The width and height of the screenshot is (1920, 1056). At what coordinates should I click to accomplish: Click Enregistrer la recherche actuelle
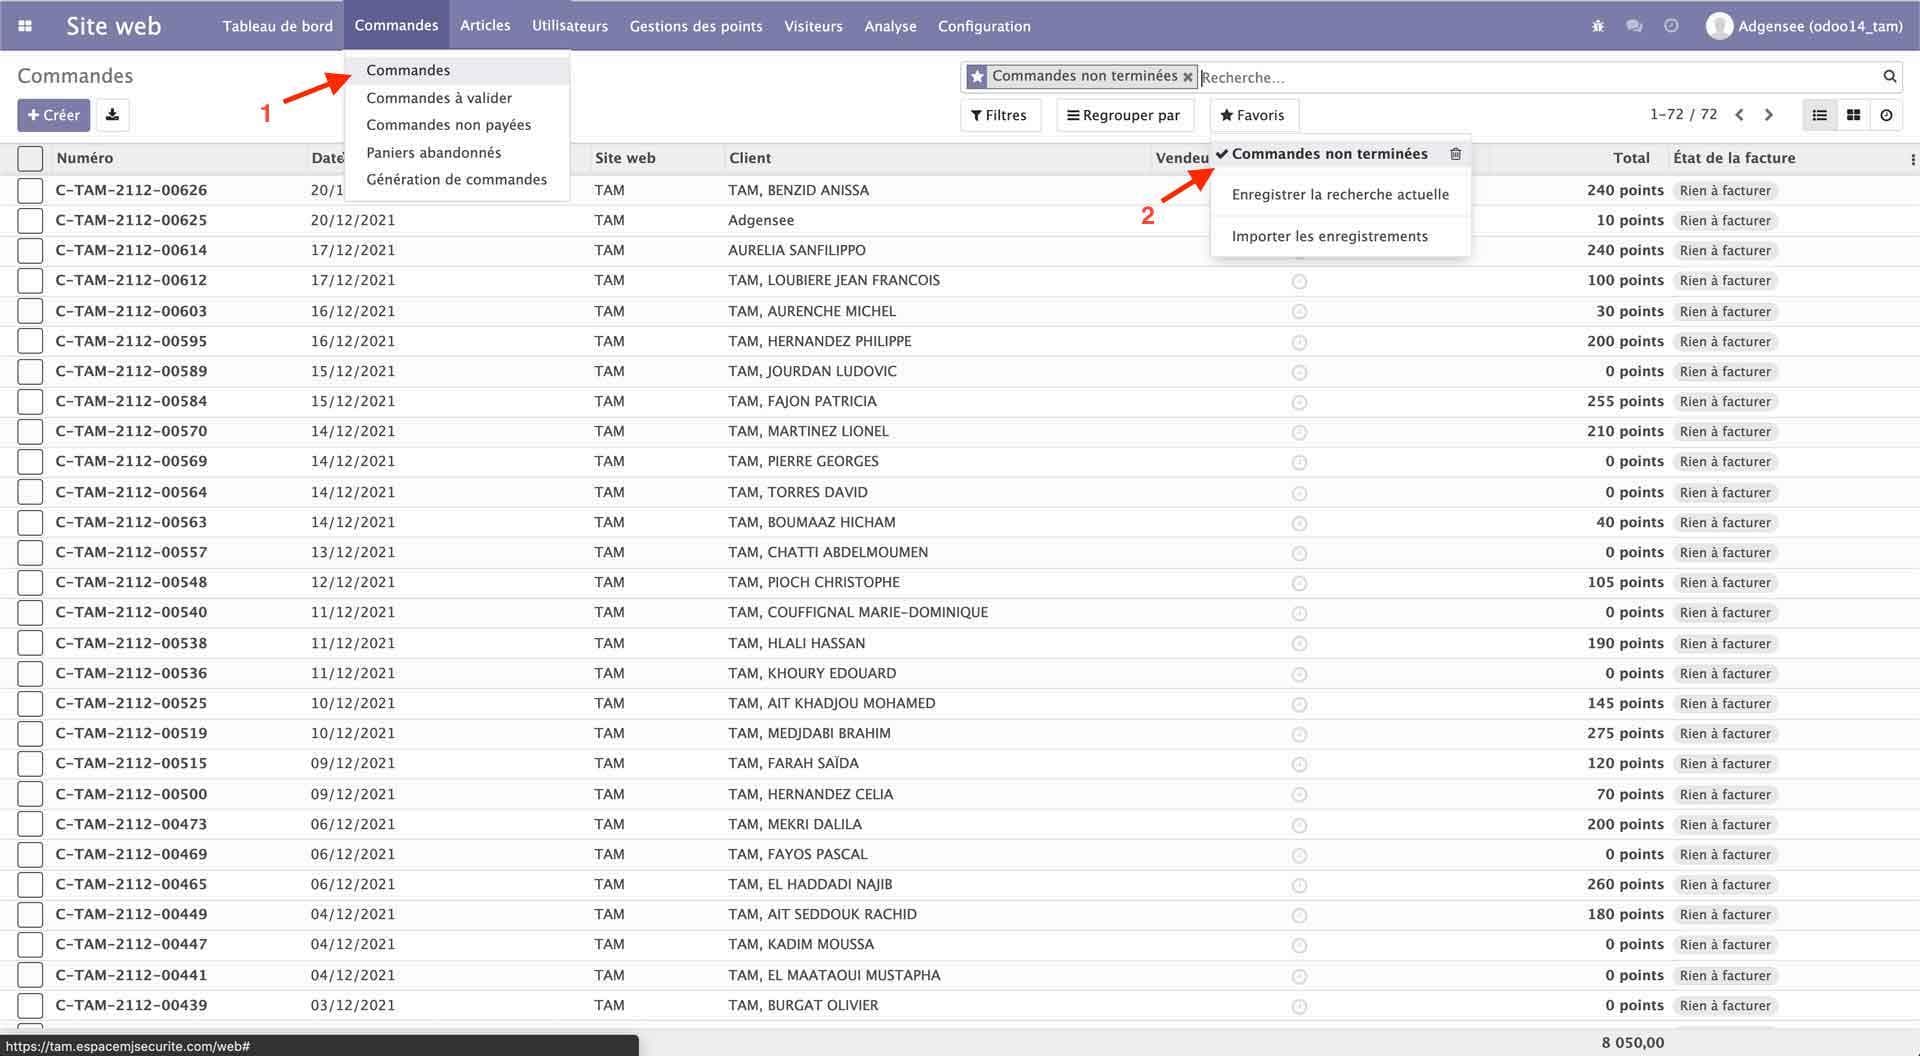(x=1339, y=194)
